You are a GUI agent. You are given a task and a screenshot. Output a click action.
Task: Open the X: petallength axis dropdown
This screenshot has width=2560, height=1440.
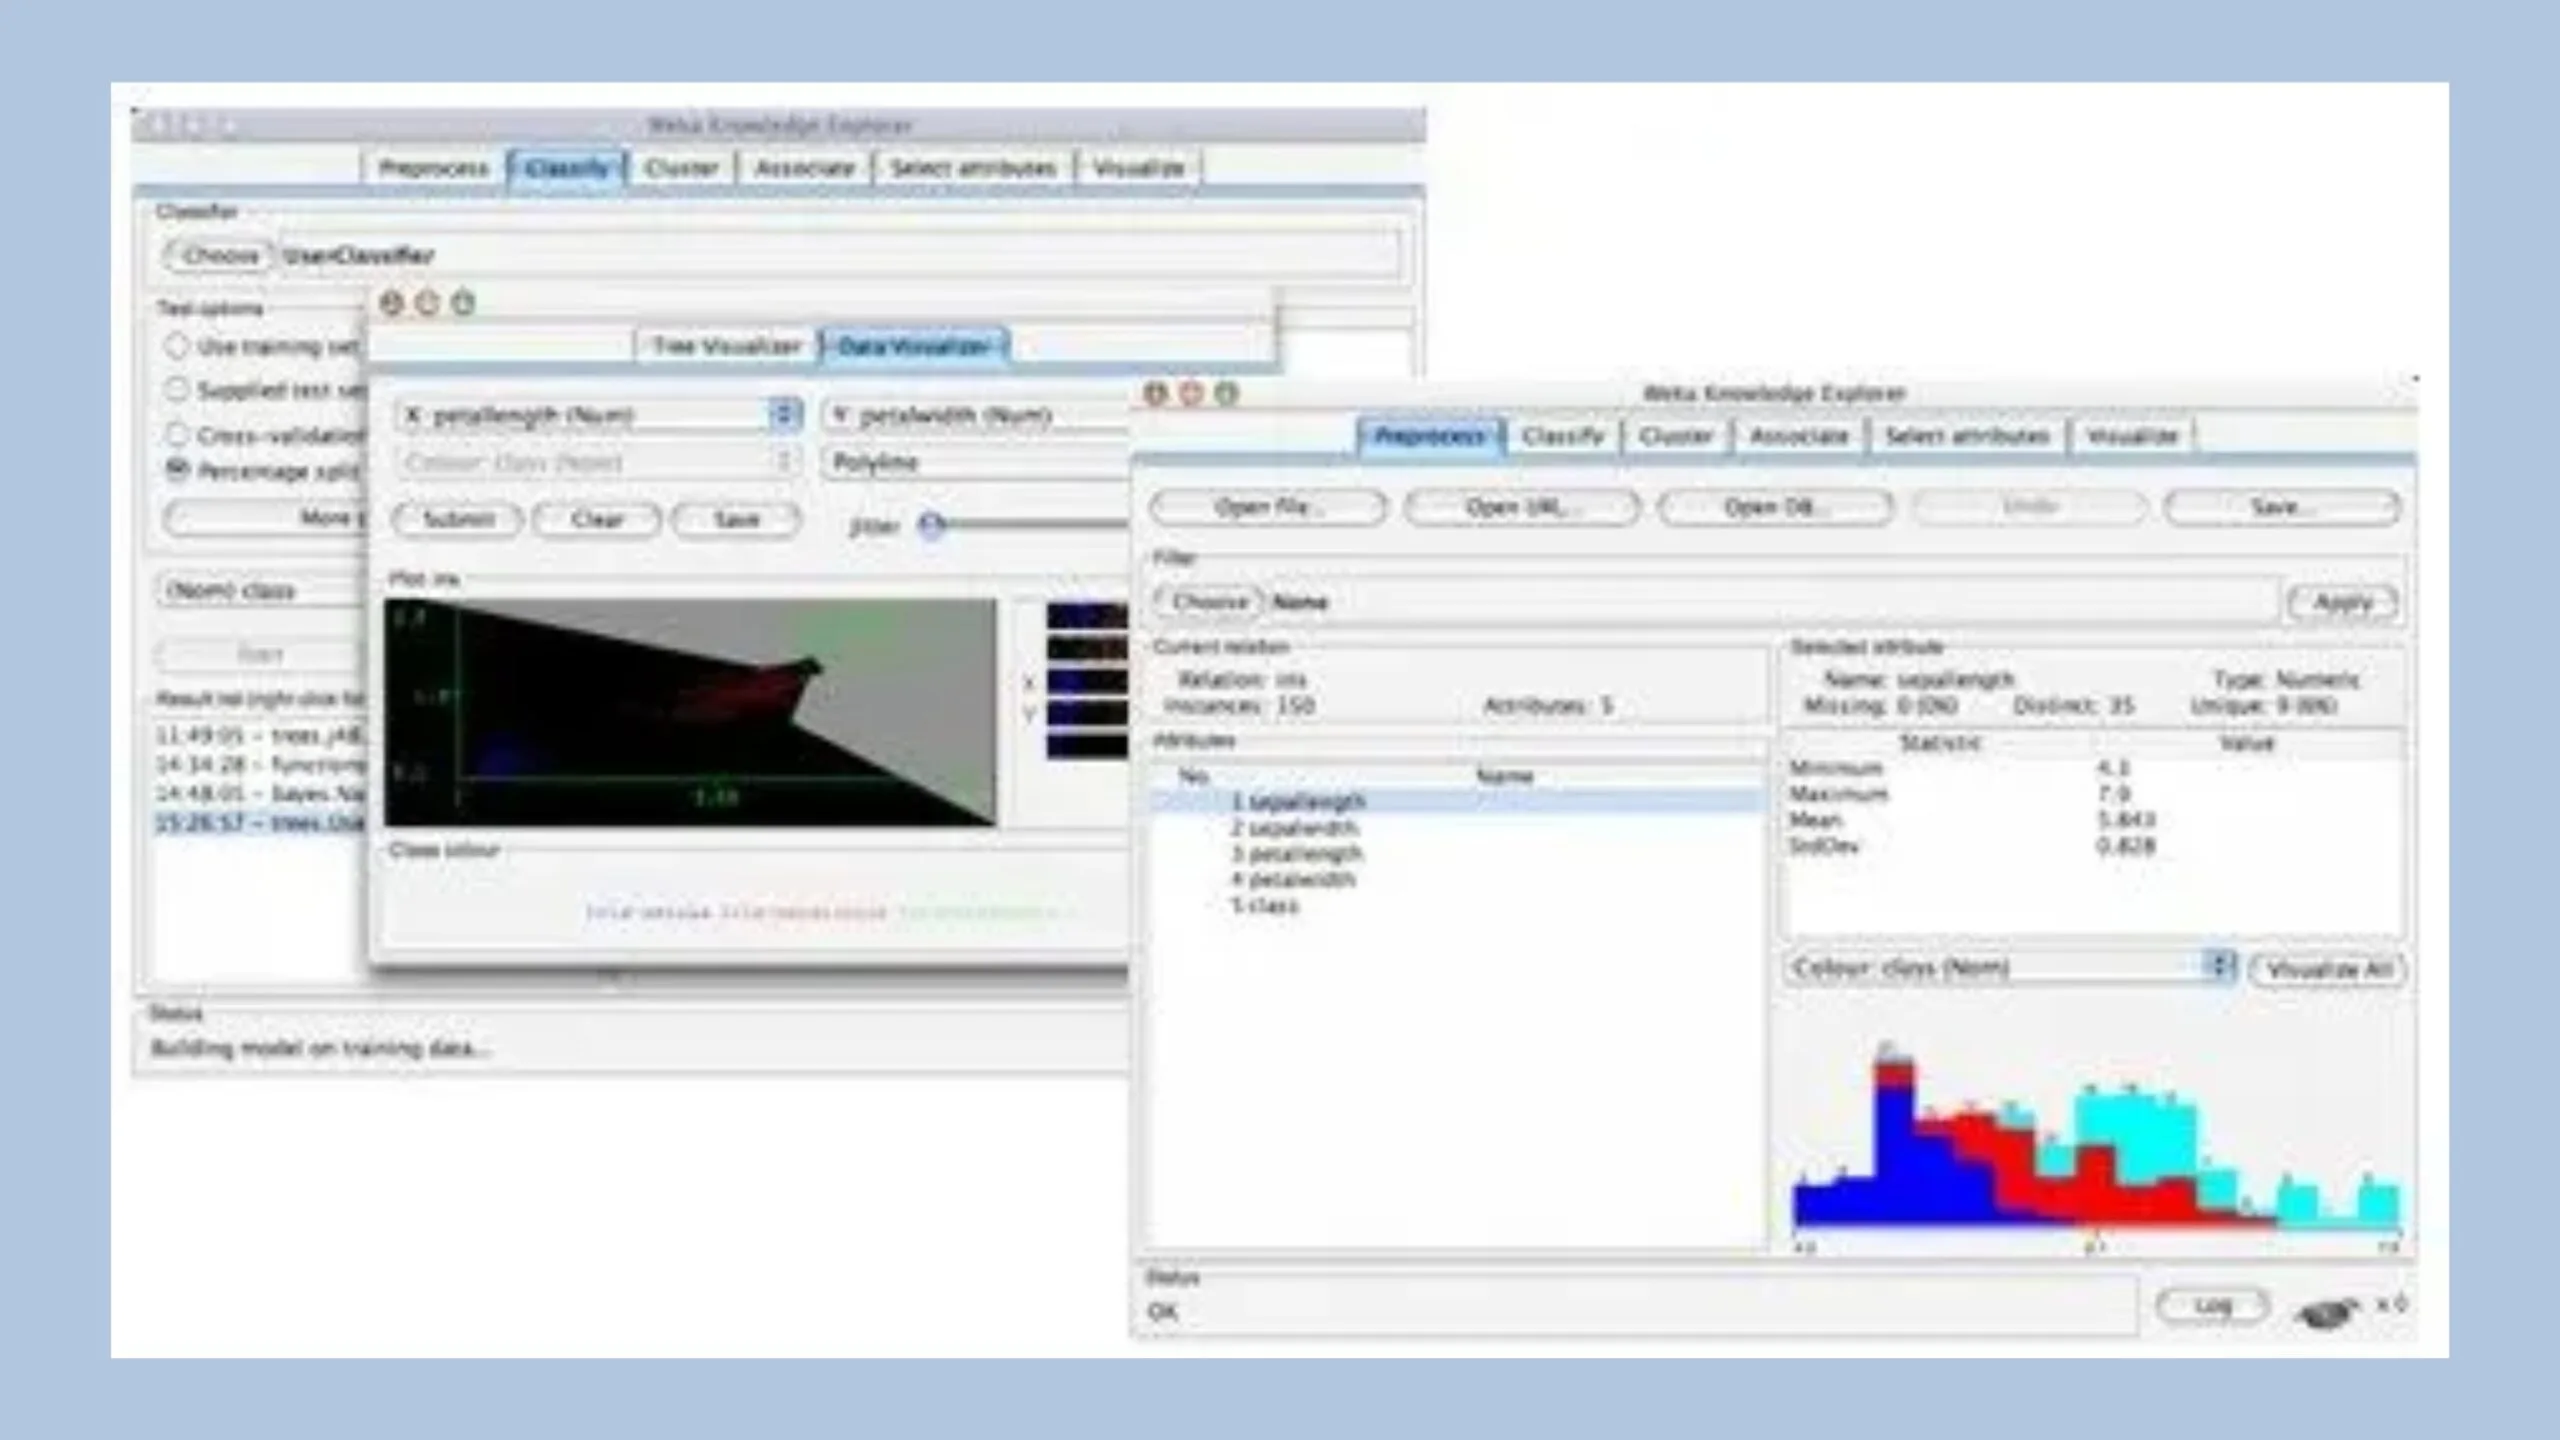598,415
